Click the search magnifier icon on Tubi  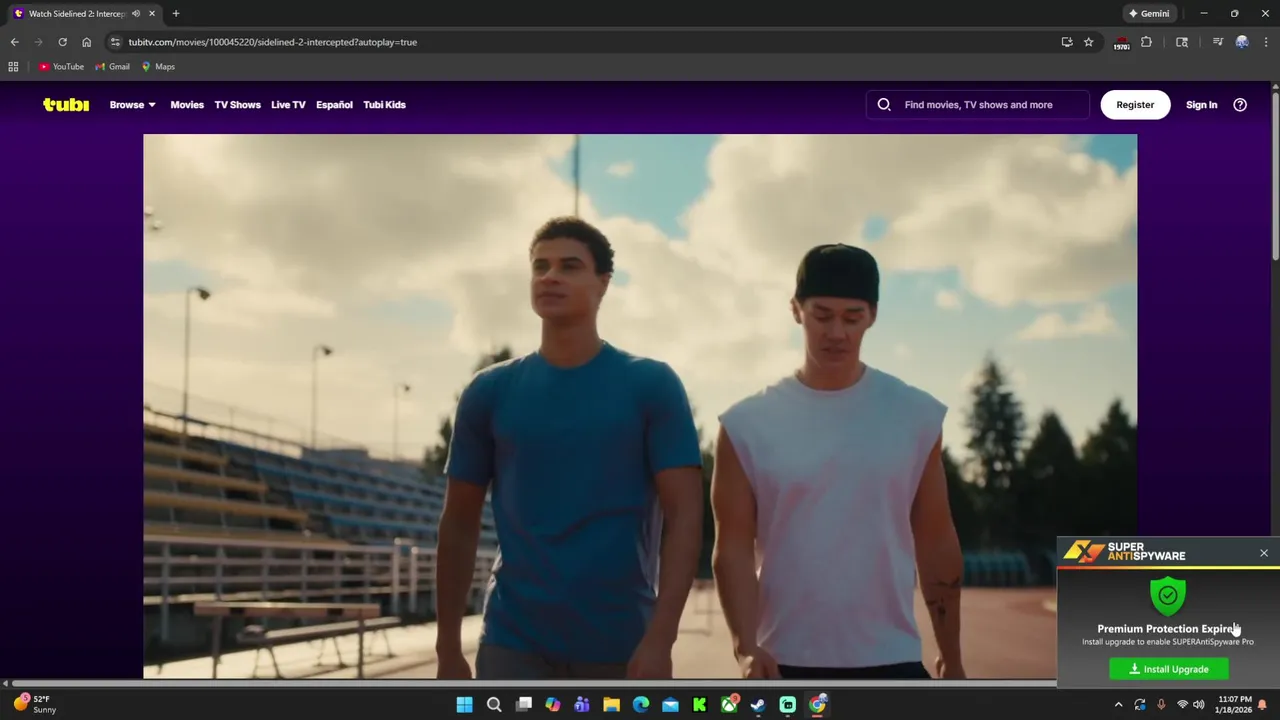tap(884, 104)
